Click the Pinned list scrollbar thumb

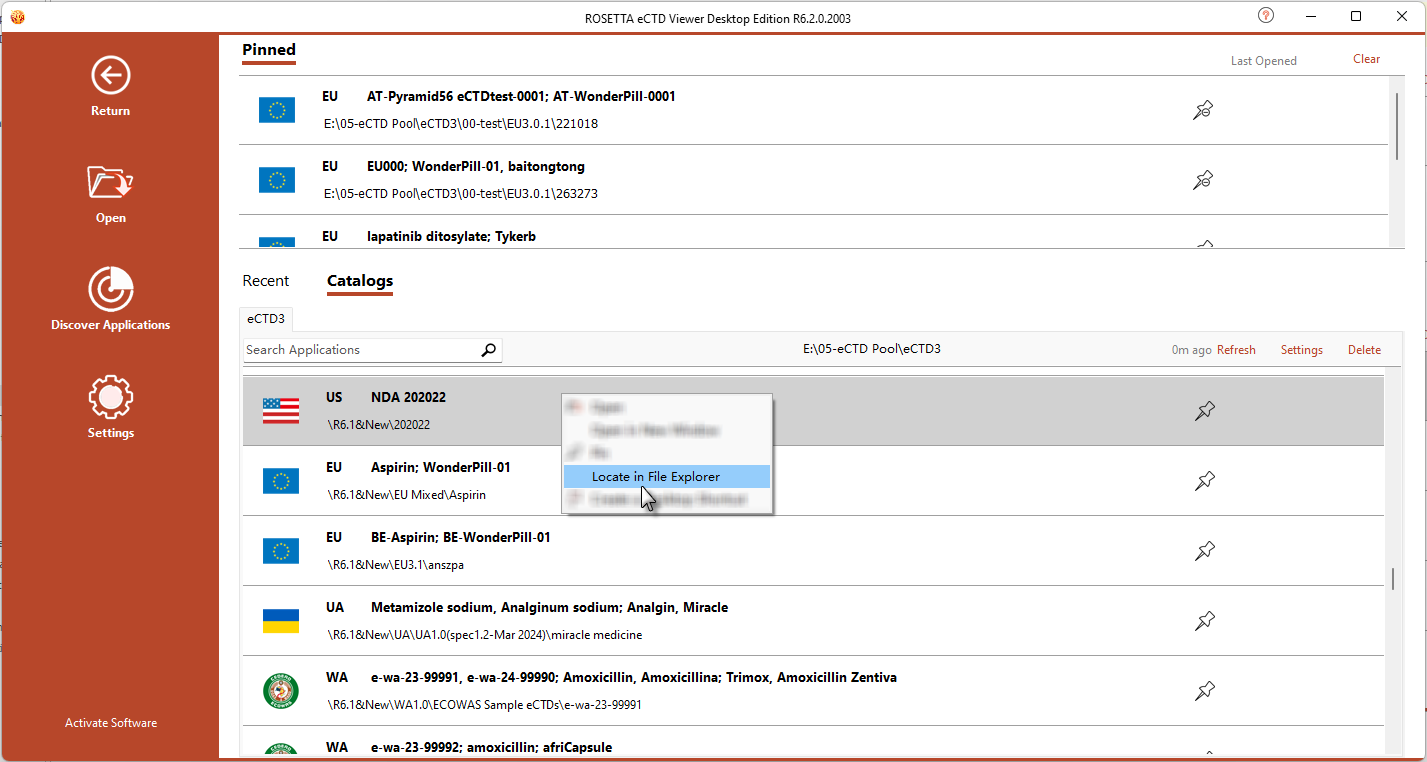(1397, 125)
